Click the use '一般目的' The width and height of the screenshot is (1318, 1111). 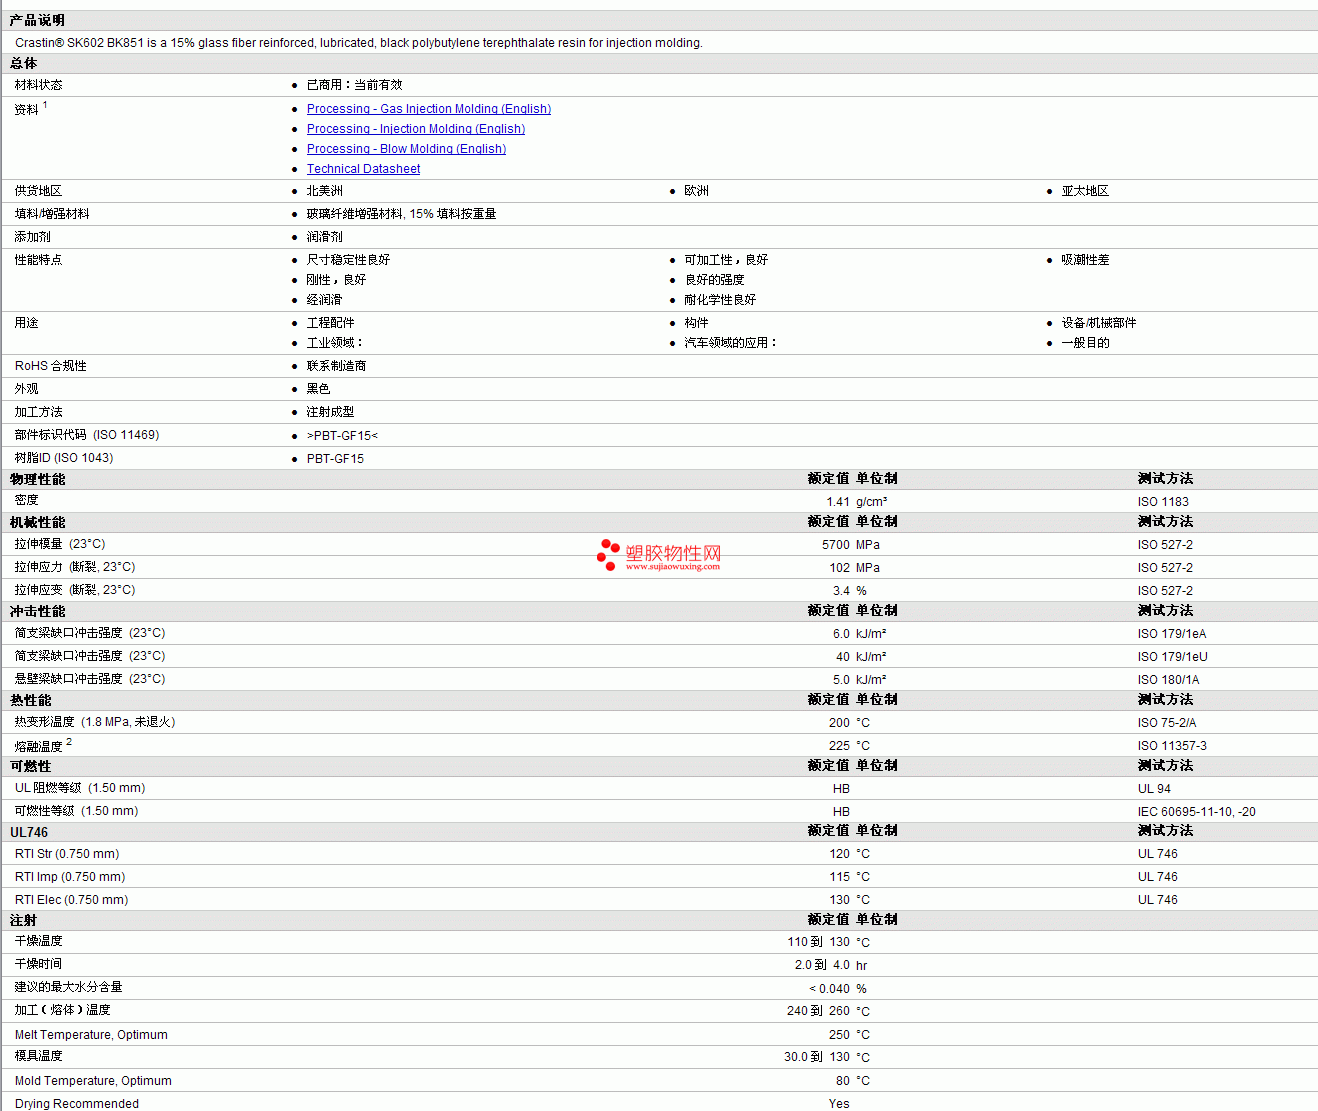click(1085, 343)
